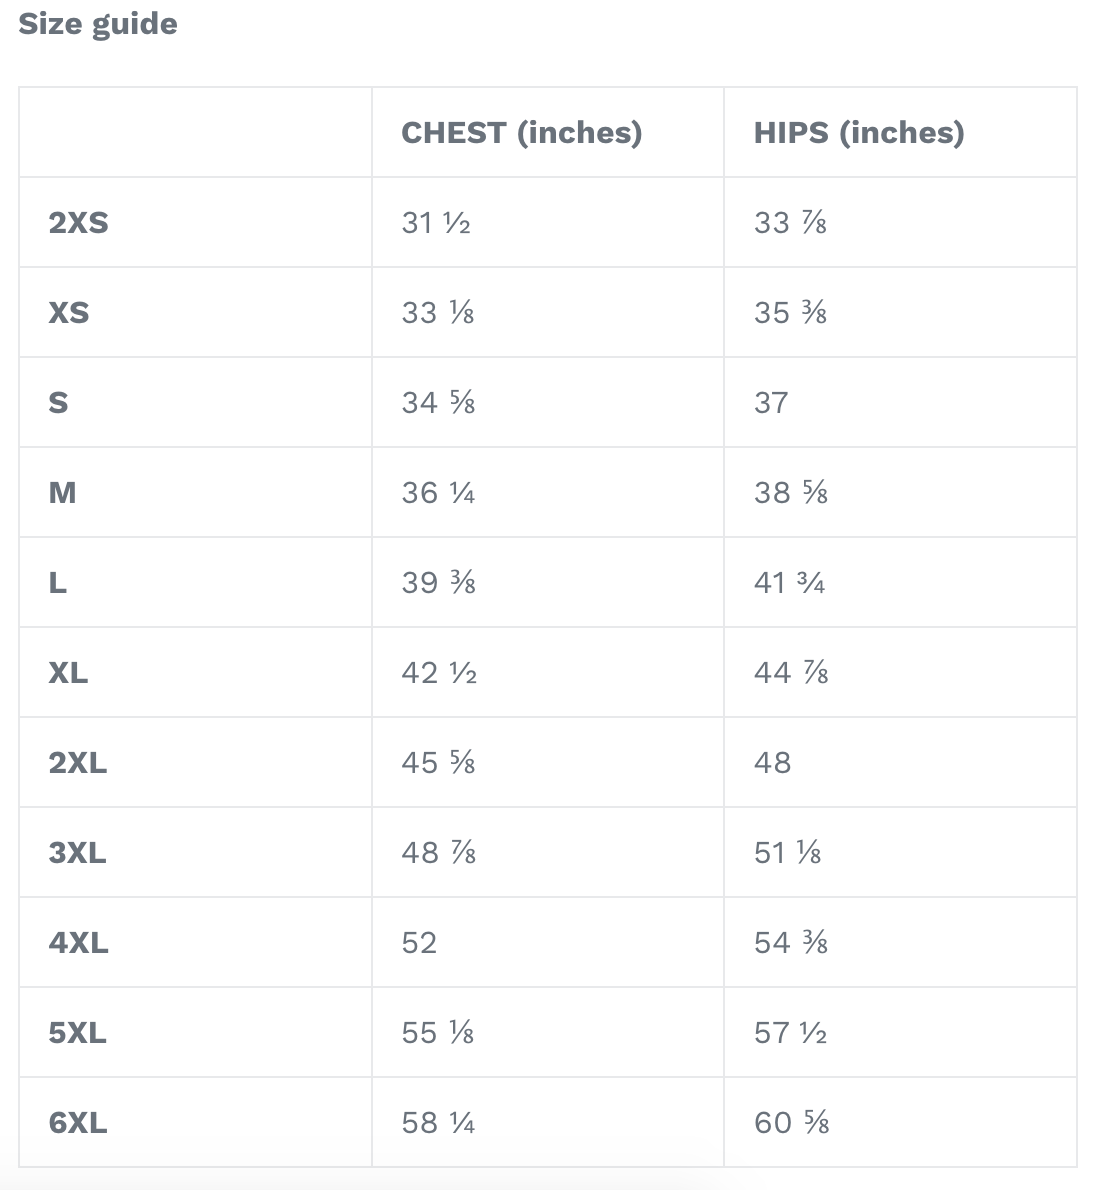Viewport: 1100px width, 1190px height.
Task: Click the 6XL hips value 60 ⅝
Action: (791, 1122)
